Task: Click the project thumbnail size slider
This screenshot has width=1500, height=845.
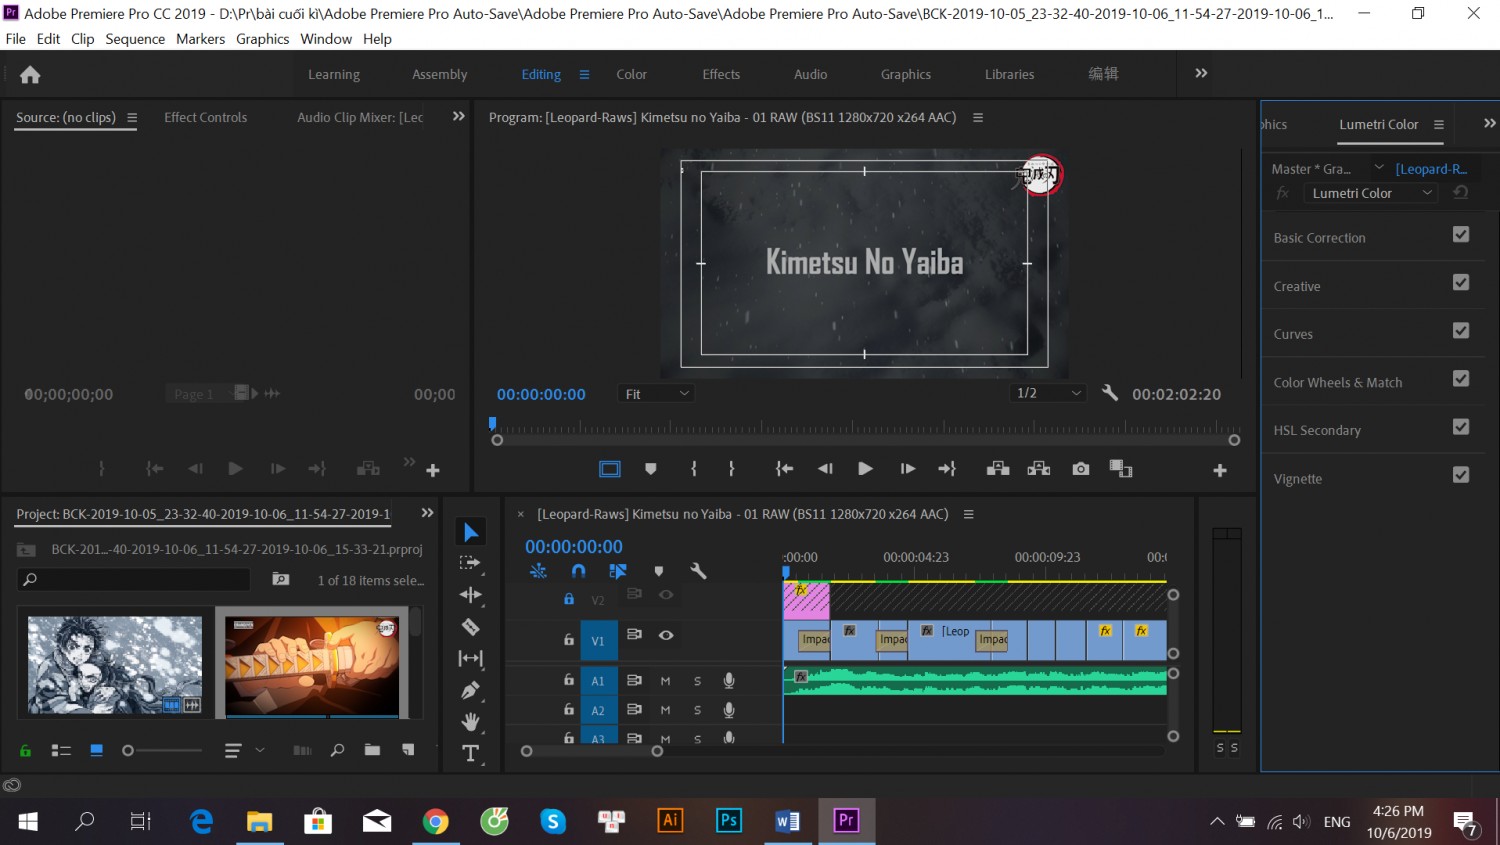Action: point(163,750)
